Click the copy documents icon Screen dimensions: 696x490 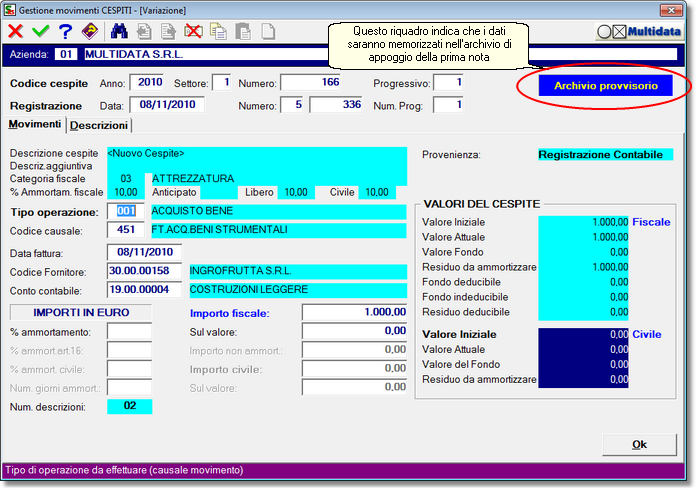click(218, 32)
